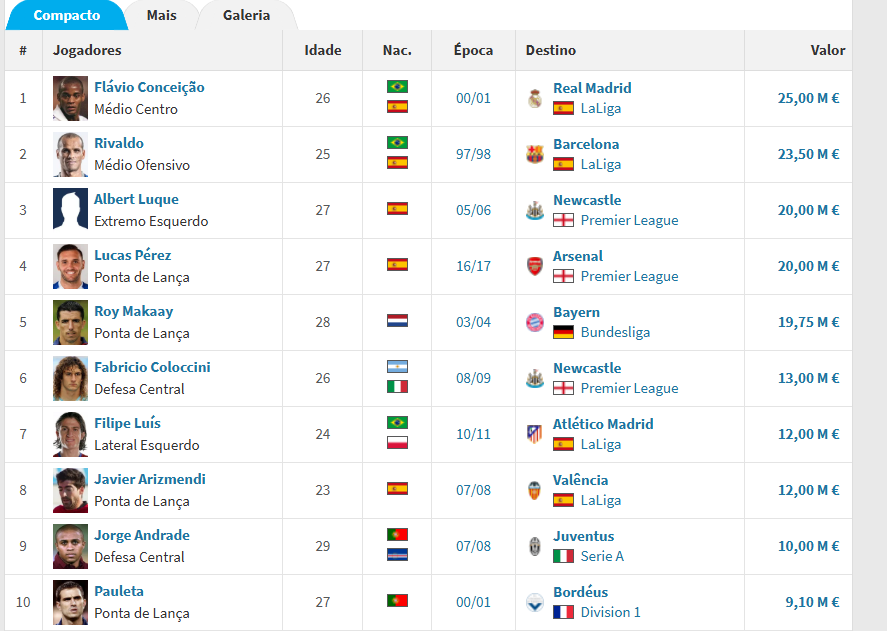Click the Atlético Madrid crest icon

pos(535,434)
